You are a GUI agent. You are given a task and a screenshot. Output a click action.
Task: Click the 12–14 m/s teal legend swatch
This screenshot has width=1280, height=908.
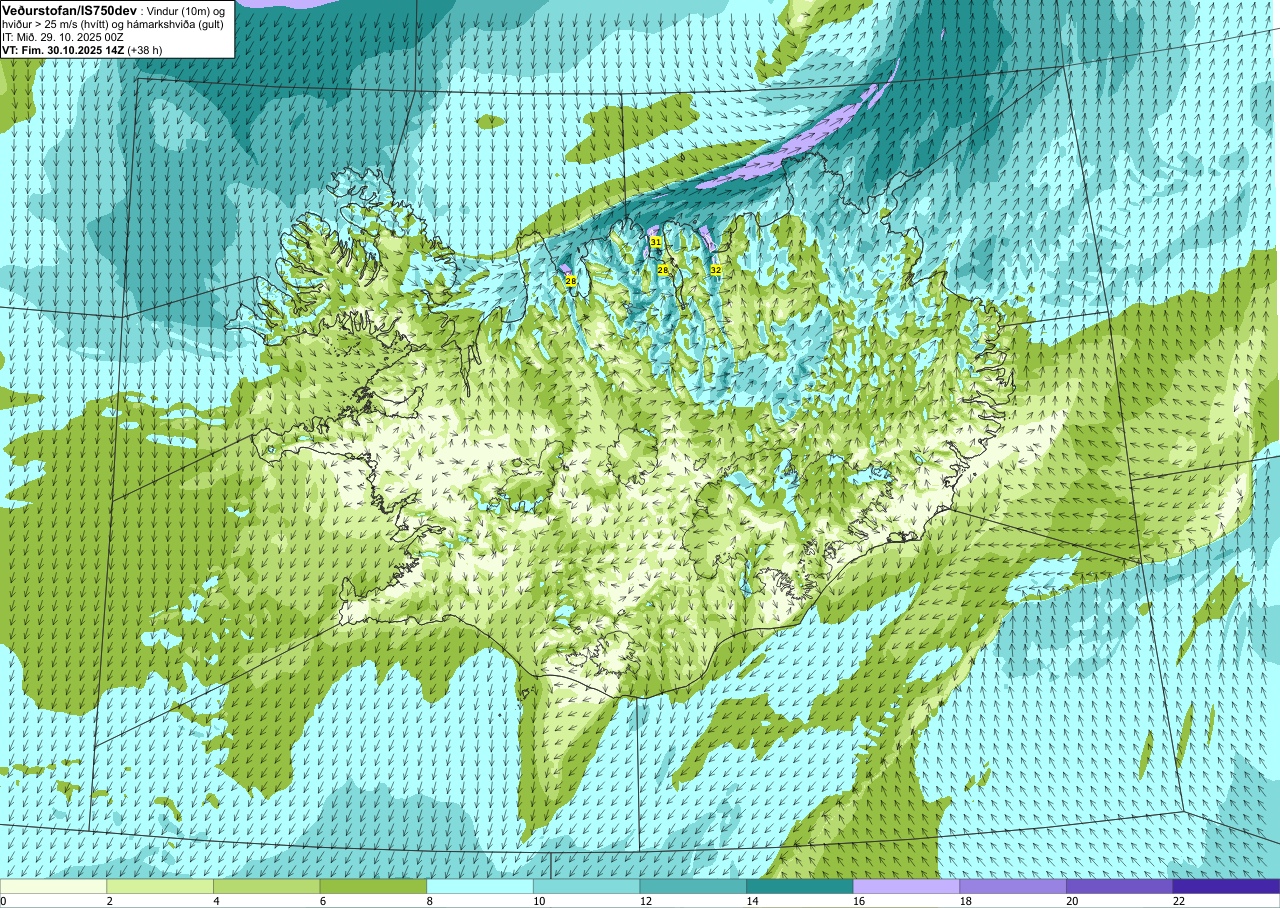tap(693, 886)
